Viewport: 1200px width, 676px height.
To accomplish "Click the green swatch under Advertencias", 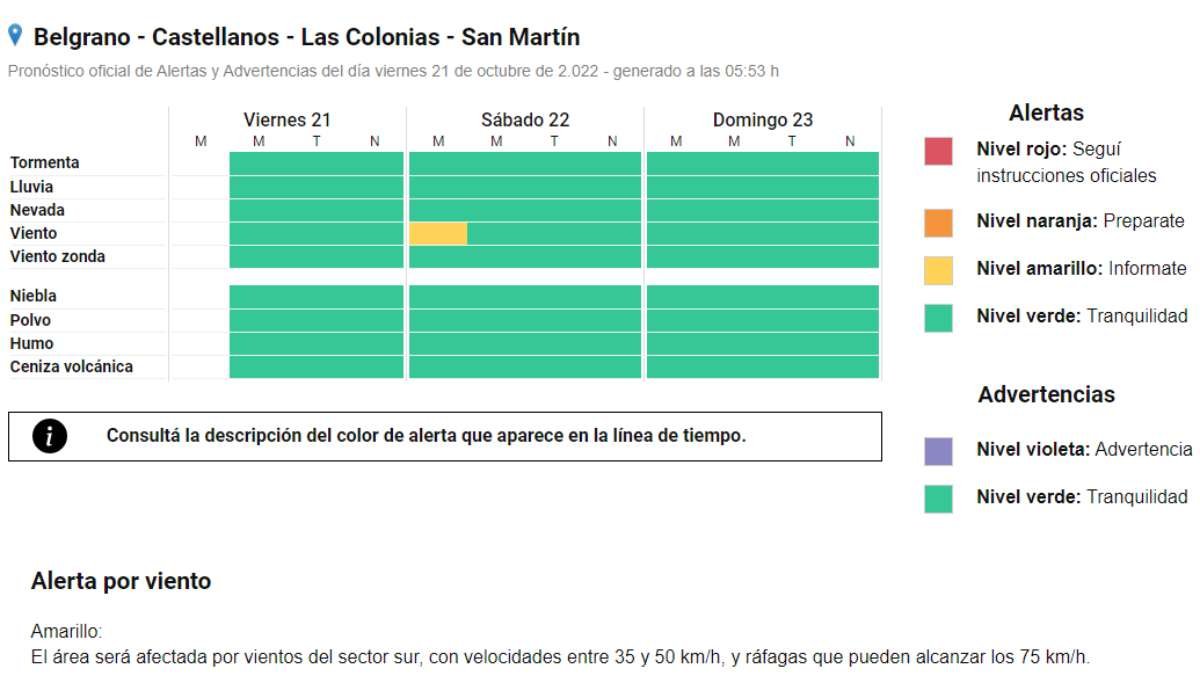I will [938, 498].
